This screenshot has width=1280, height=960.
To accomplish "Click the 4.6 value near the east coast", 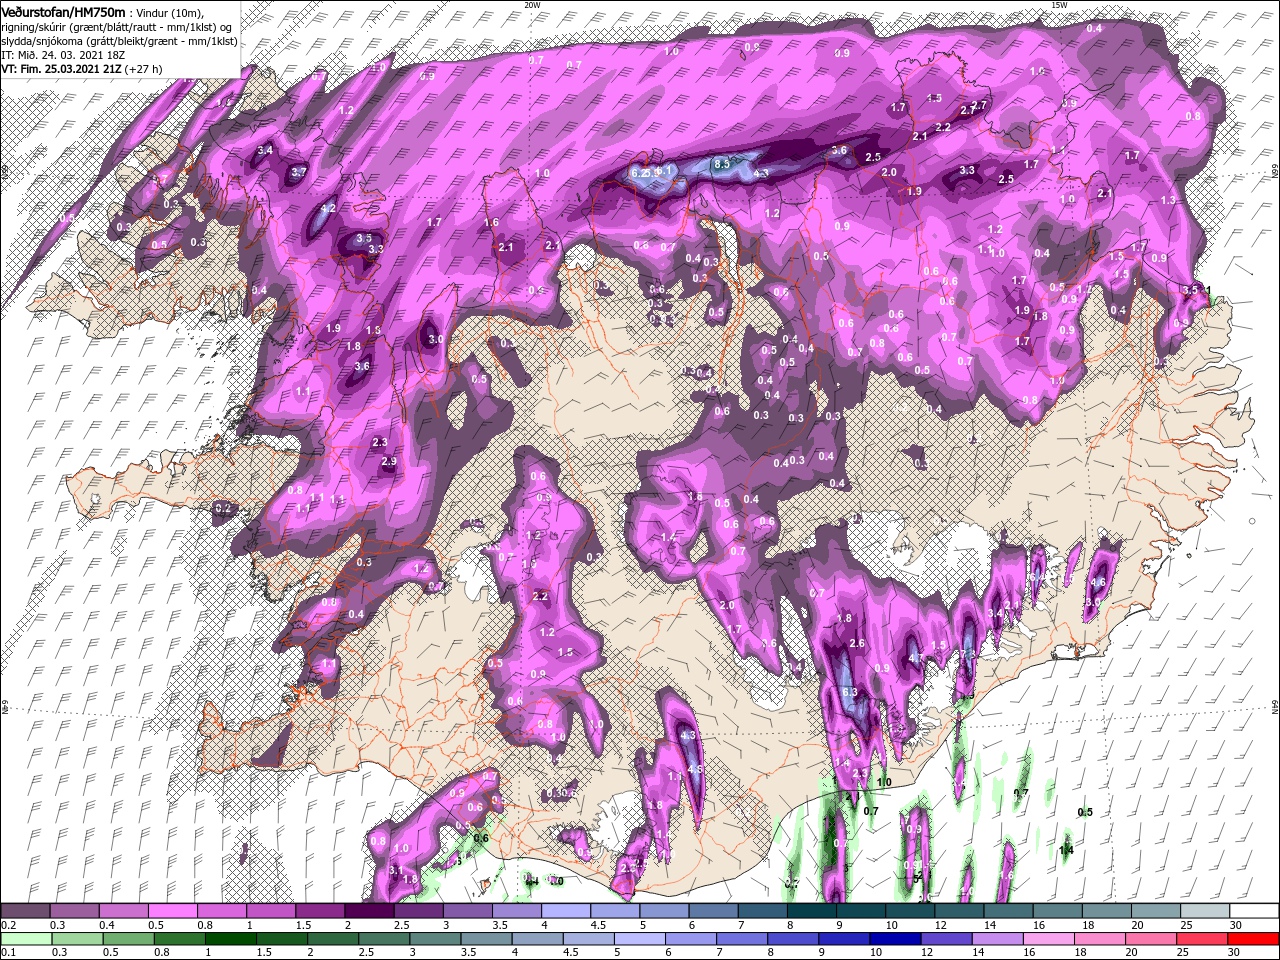I will (x=1098, y=582).
